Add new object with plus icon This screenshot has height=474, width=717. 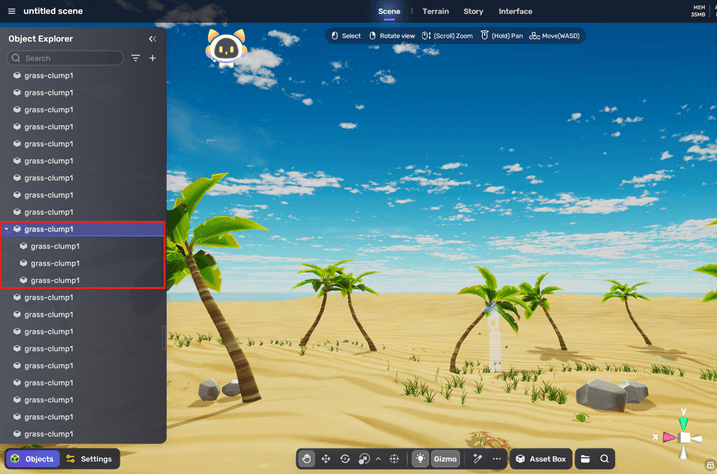(153, 58)
